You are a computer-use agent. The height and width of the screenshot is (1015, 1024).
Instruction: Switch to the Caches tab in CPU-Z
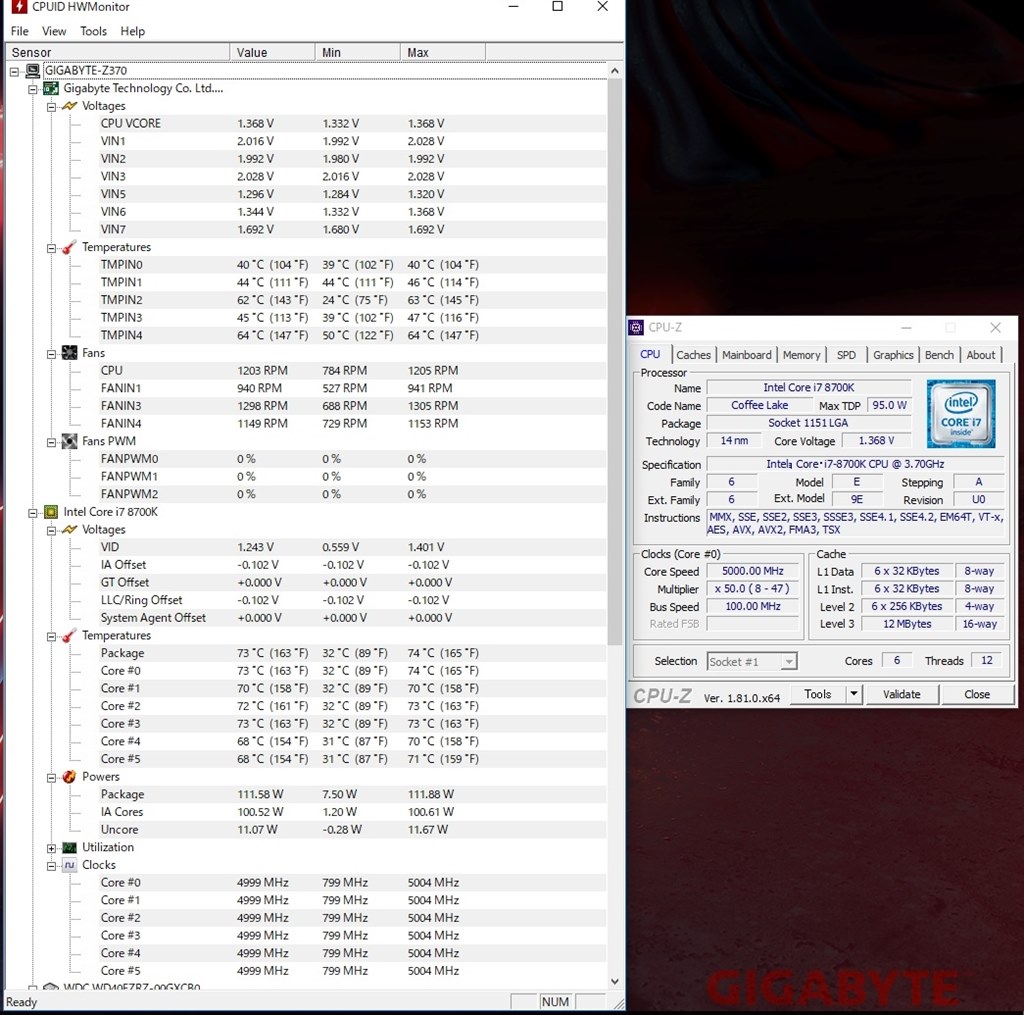point(693,355)
